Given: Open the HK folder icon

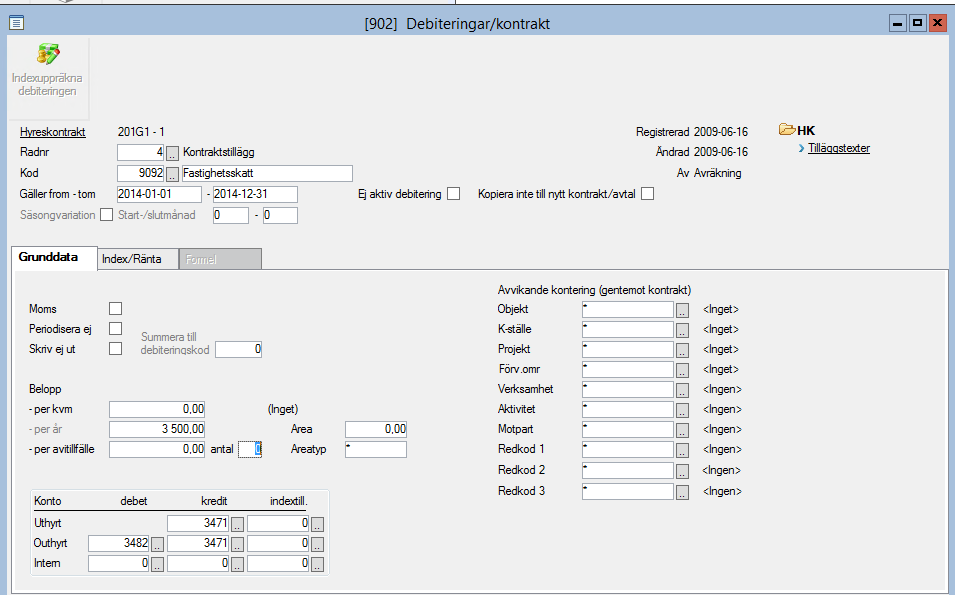Looking at the screenshot, I should [787, 130].
